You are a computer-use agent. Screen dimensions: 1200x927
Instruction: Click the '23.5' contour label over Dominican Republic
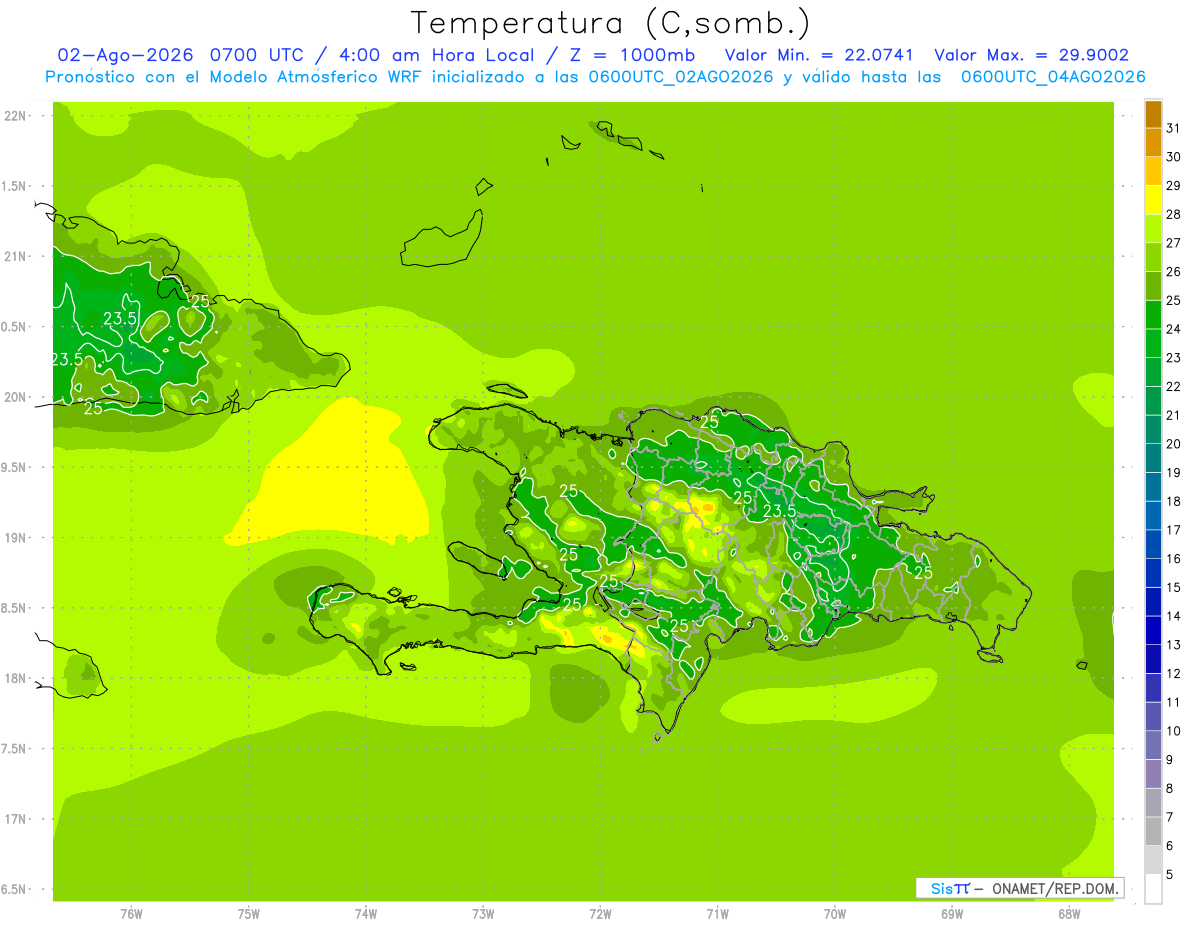779,511
